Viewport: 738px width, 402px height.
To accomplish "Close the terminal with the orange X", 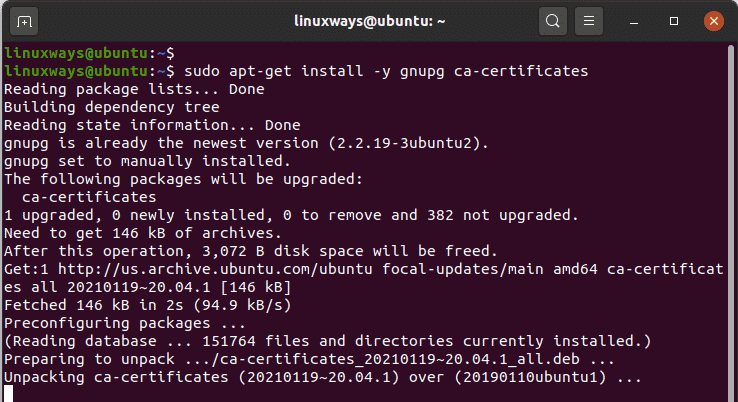I will point(714,21).
